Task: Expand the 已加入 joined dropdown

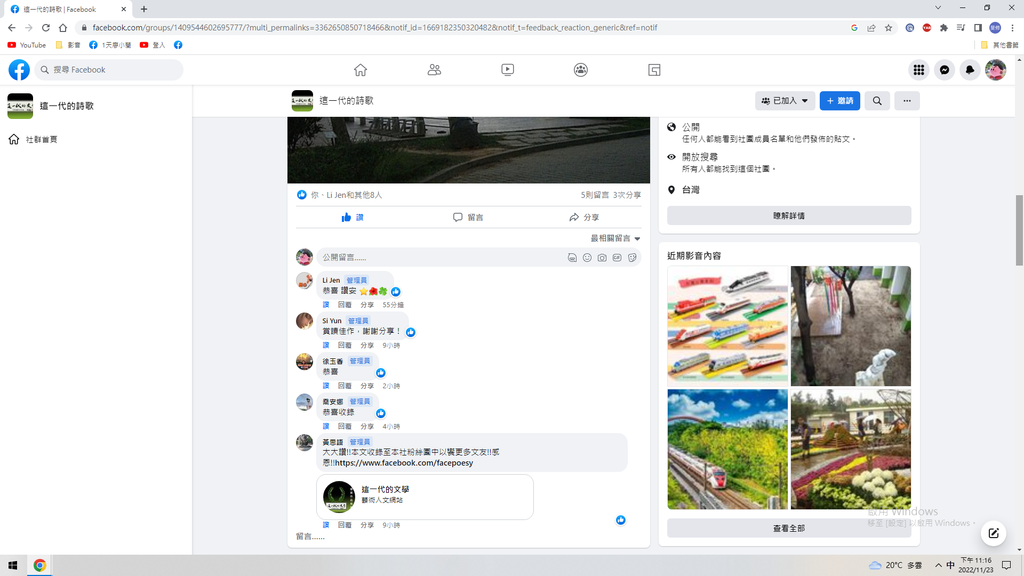Action: click(784, 101)
